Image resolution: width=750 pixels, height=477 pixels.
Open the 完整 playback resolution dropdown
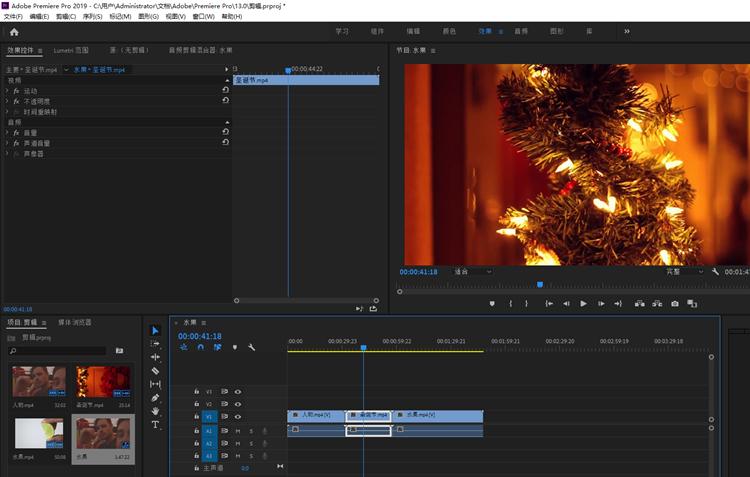point(683,271)
